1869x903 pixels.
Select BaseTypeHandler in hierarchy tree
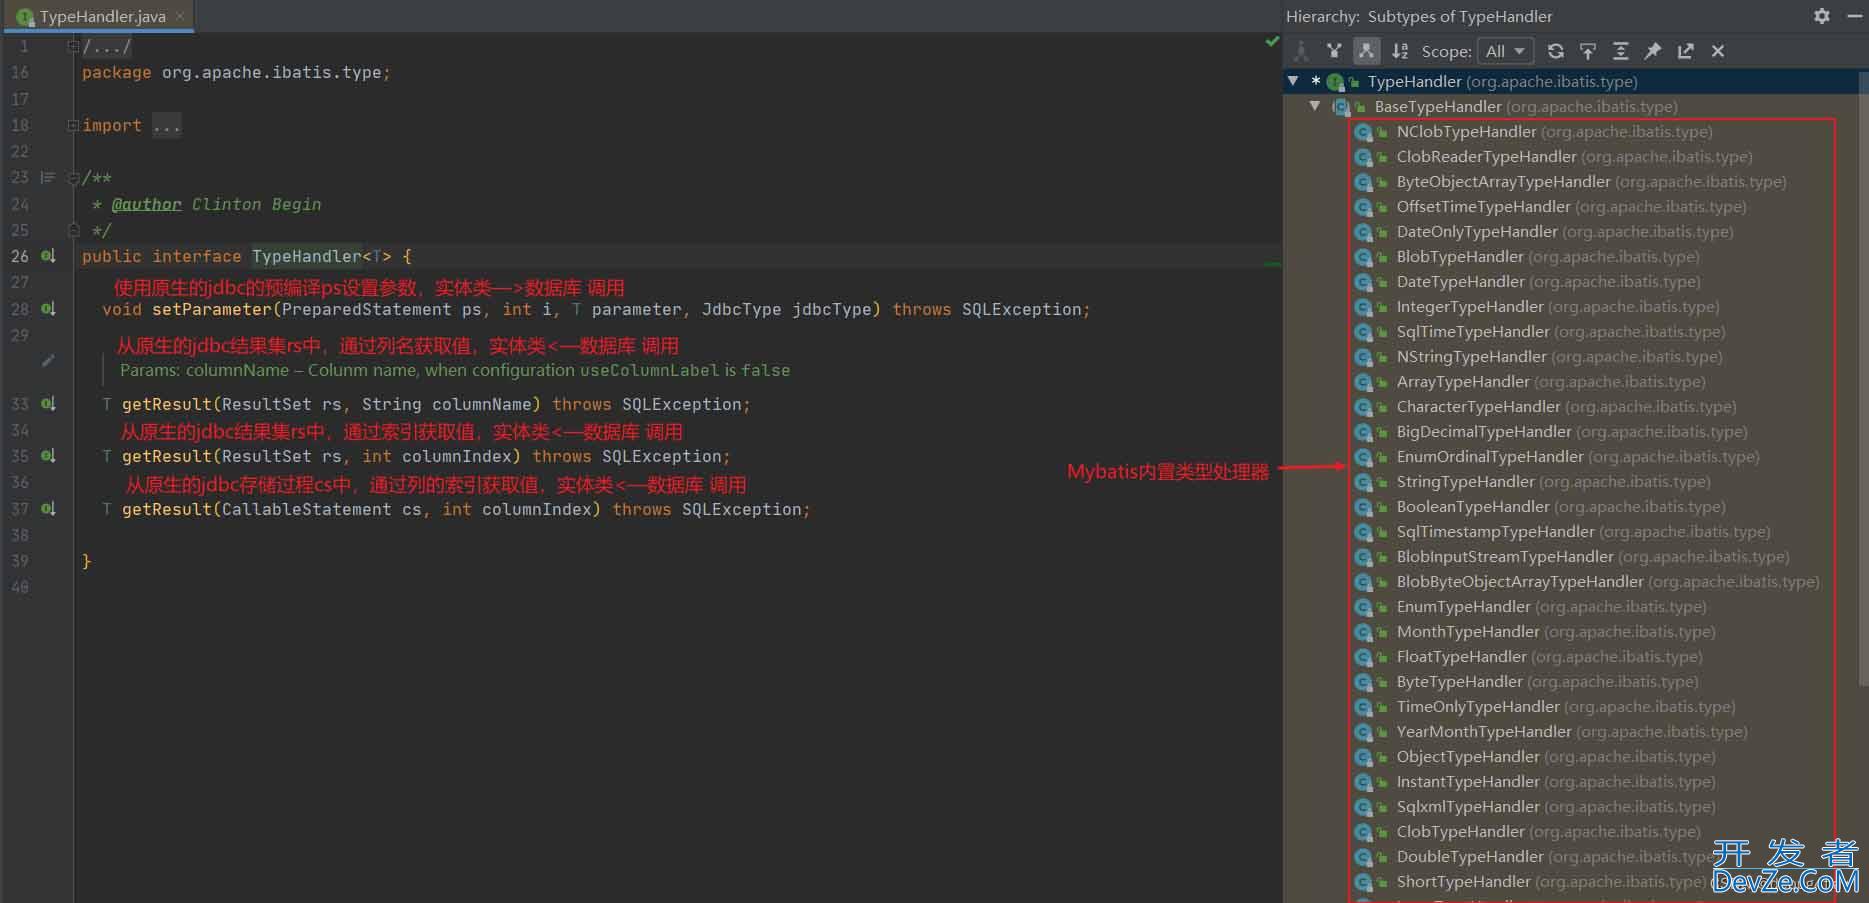[1570, 106]
